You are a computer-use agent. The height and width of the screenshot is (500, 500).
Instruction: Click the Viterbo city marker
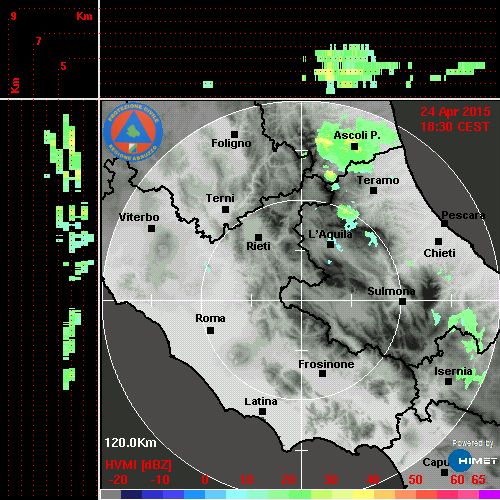pyautogui.click(x=151, y=229)
